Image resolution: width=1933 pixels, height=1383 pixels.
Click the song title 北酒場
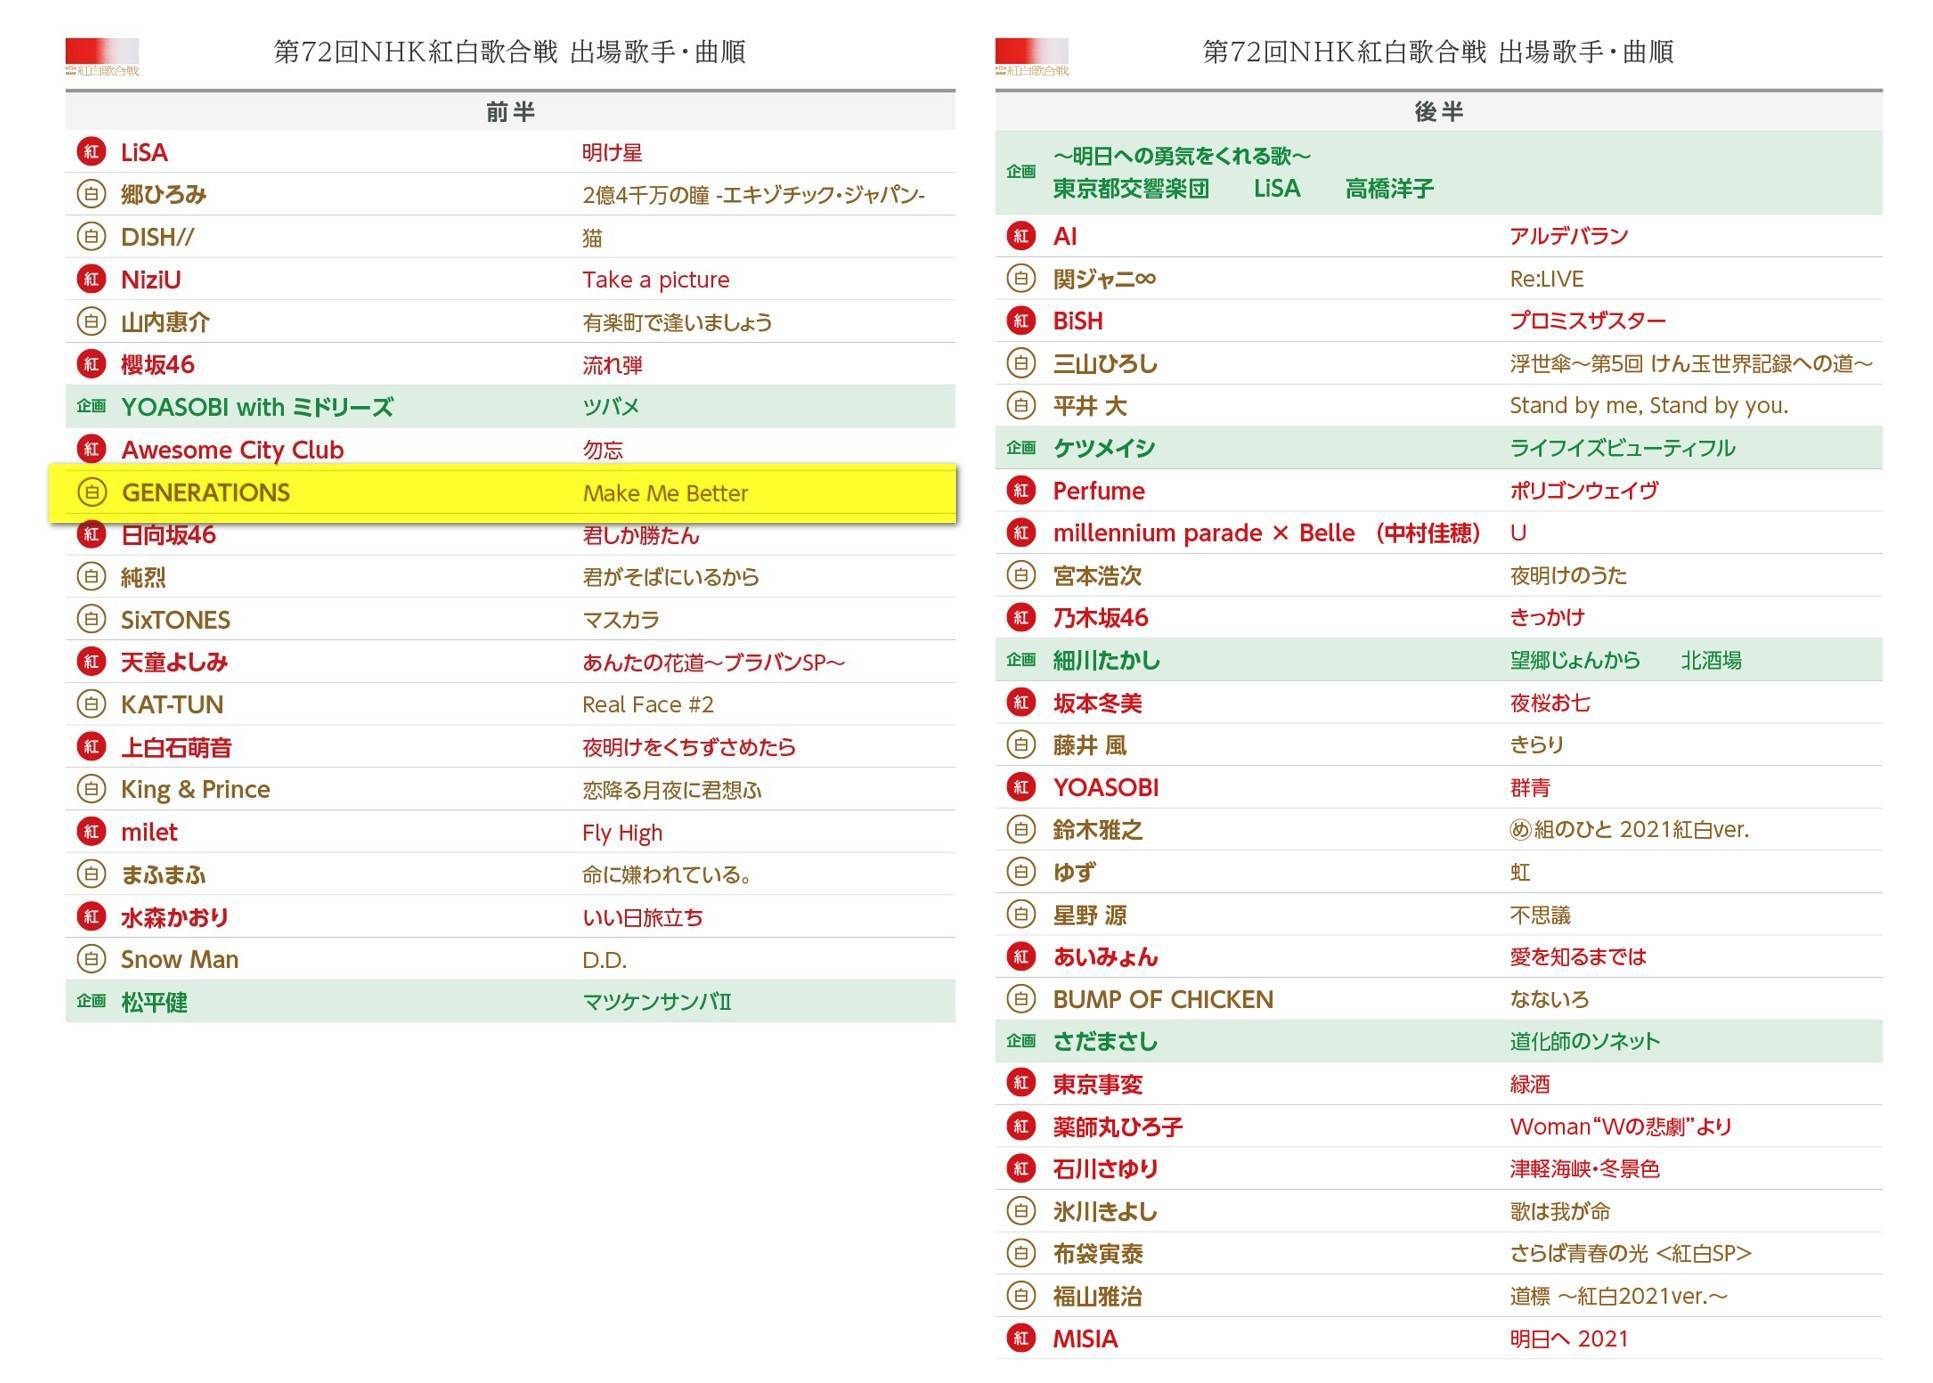click(x=1711, y=661)
